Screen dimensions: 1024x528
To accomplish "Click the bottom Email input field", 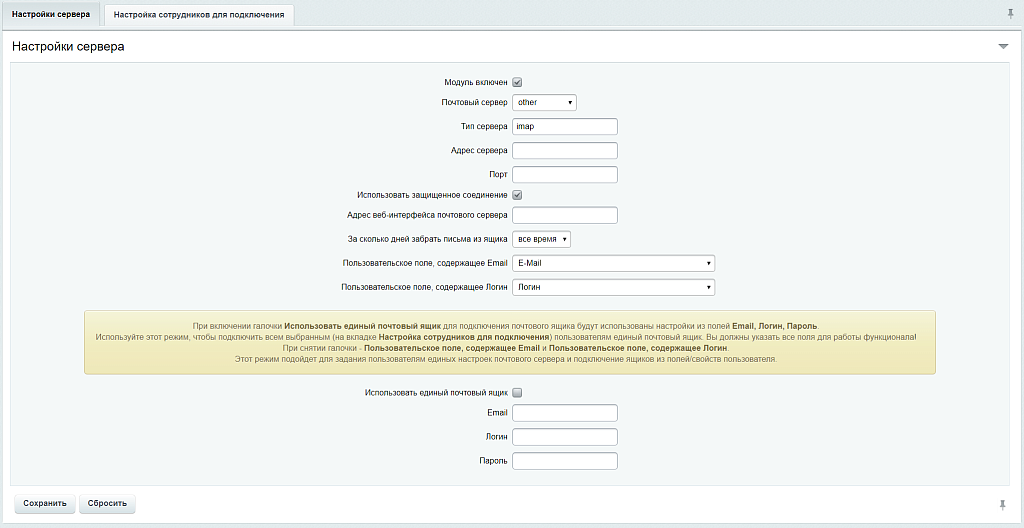I will pyautogui.click(x=564, y=413).
